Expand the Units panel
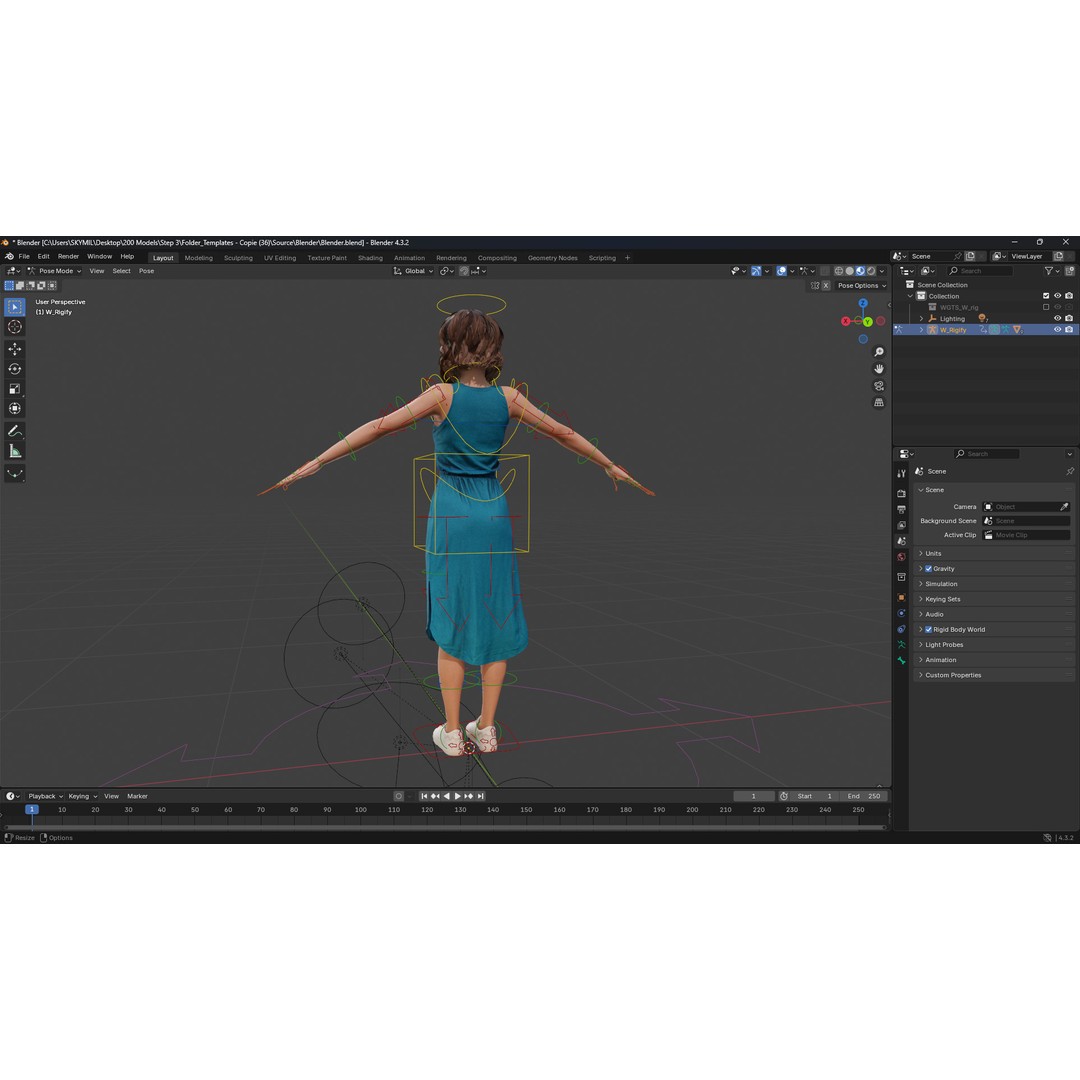1080x1080 pixels. click(x=994, y=554)
